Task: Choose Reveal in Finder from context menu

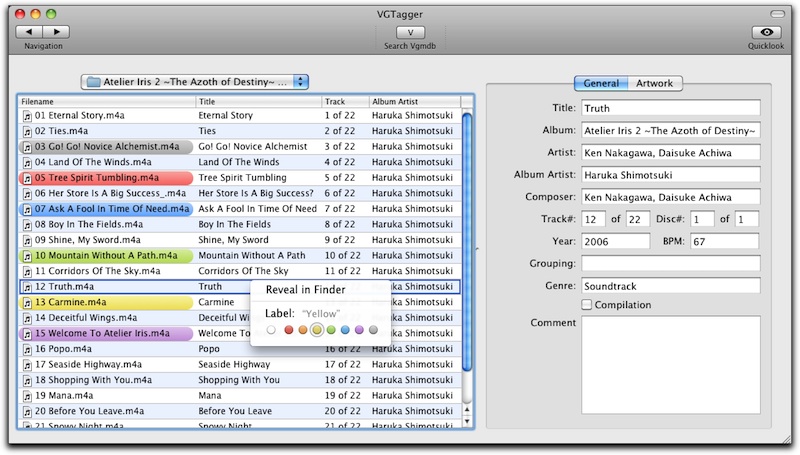Action: click(x=303, y=290)
